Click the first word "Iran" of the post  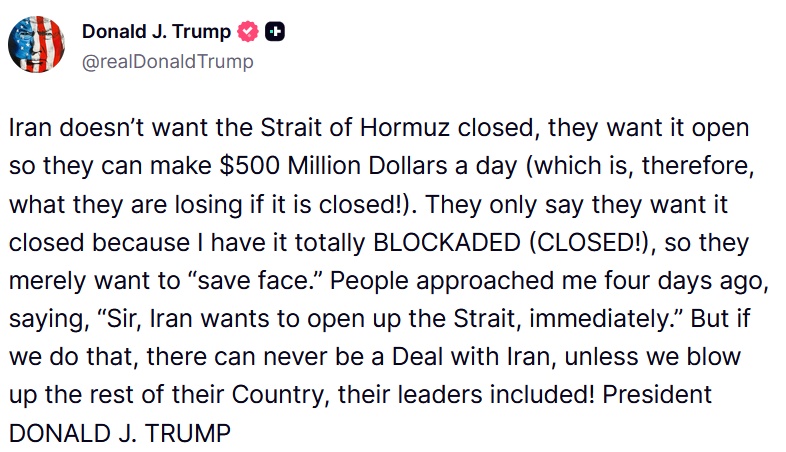[x=30, y=130]
